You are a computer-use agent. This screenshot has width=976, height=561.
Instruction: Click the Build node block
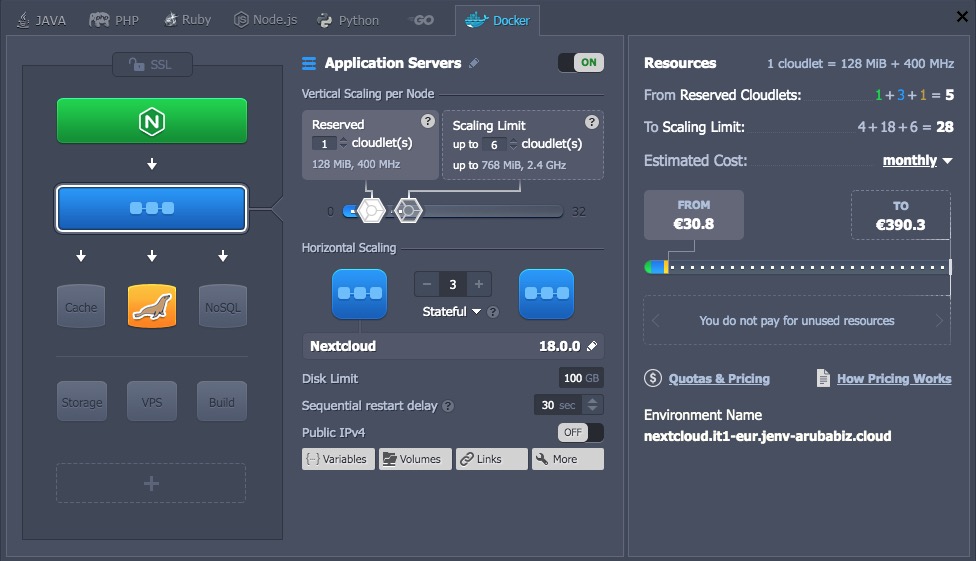(222, 401)
